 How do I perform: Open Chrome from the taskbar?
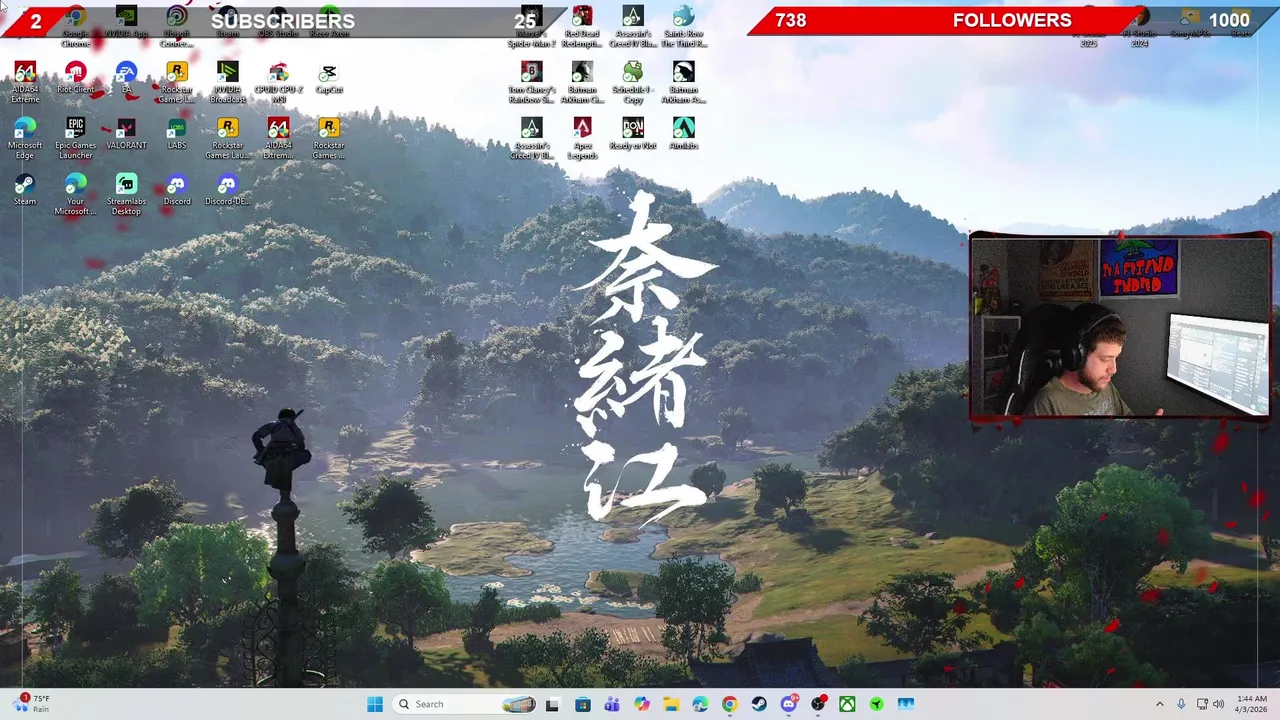[x=729, y=704]
